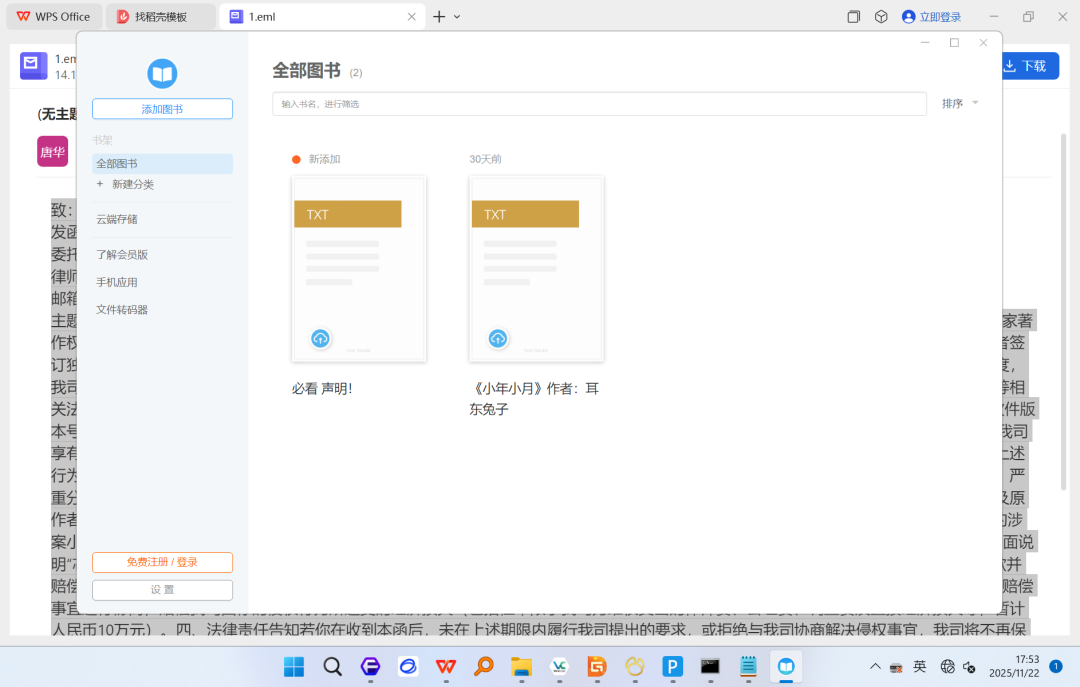Click cloud upload icon on 小年小月 book

(x=498, y=338)
